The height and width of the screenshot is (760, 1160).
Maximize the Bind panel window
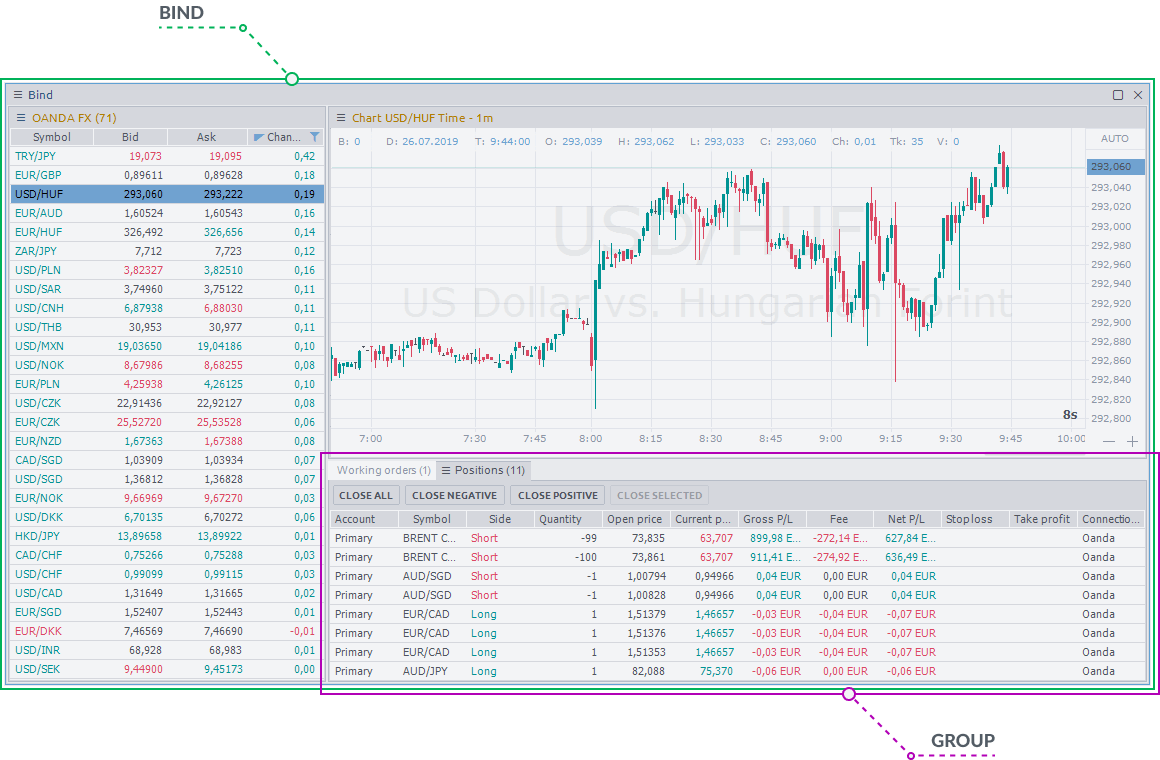[1118, 95]
